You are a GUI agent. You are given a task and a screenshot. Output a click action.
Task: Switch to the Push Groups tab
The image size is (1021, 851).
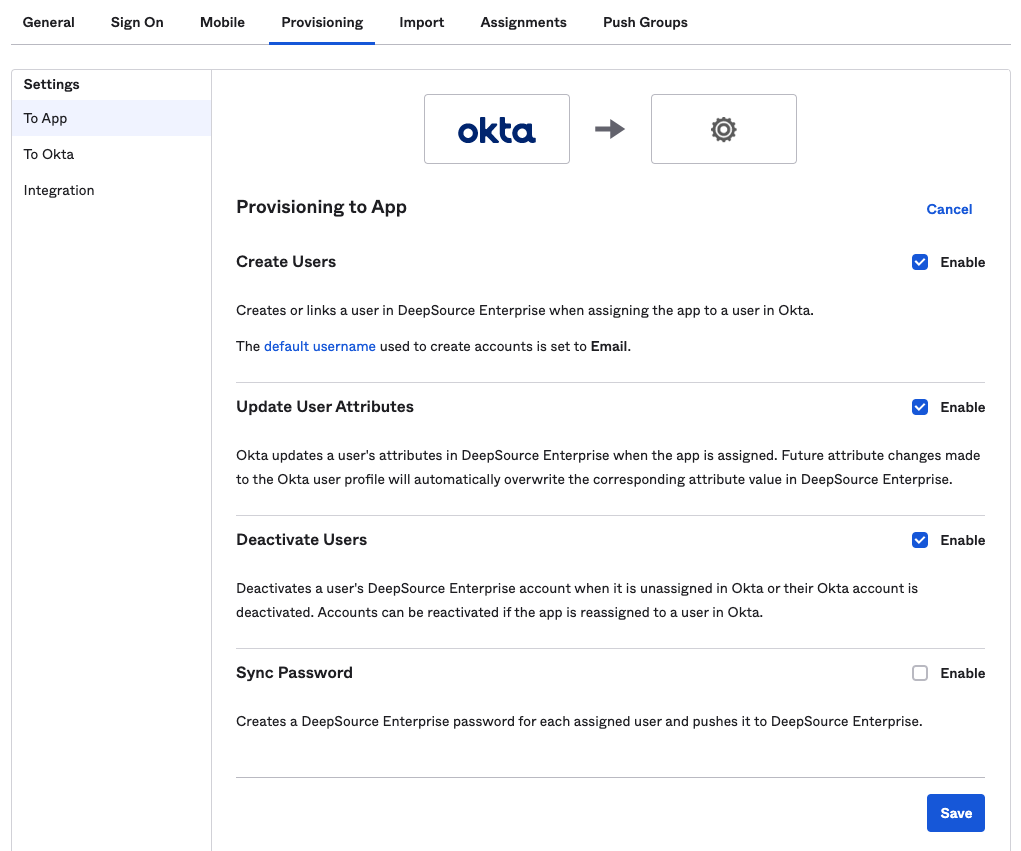(x=645, y=22)
